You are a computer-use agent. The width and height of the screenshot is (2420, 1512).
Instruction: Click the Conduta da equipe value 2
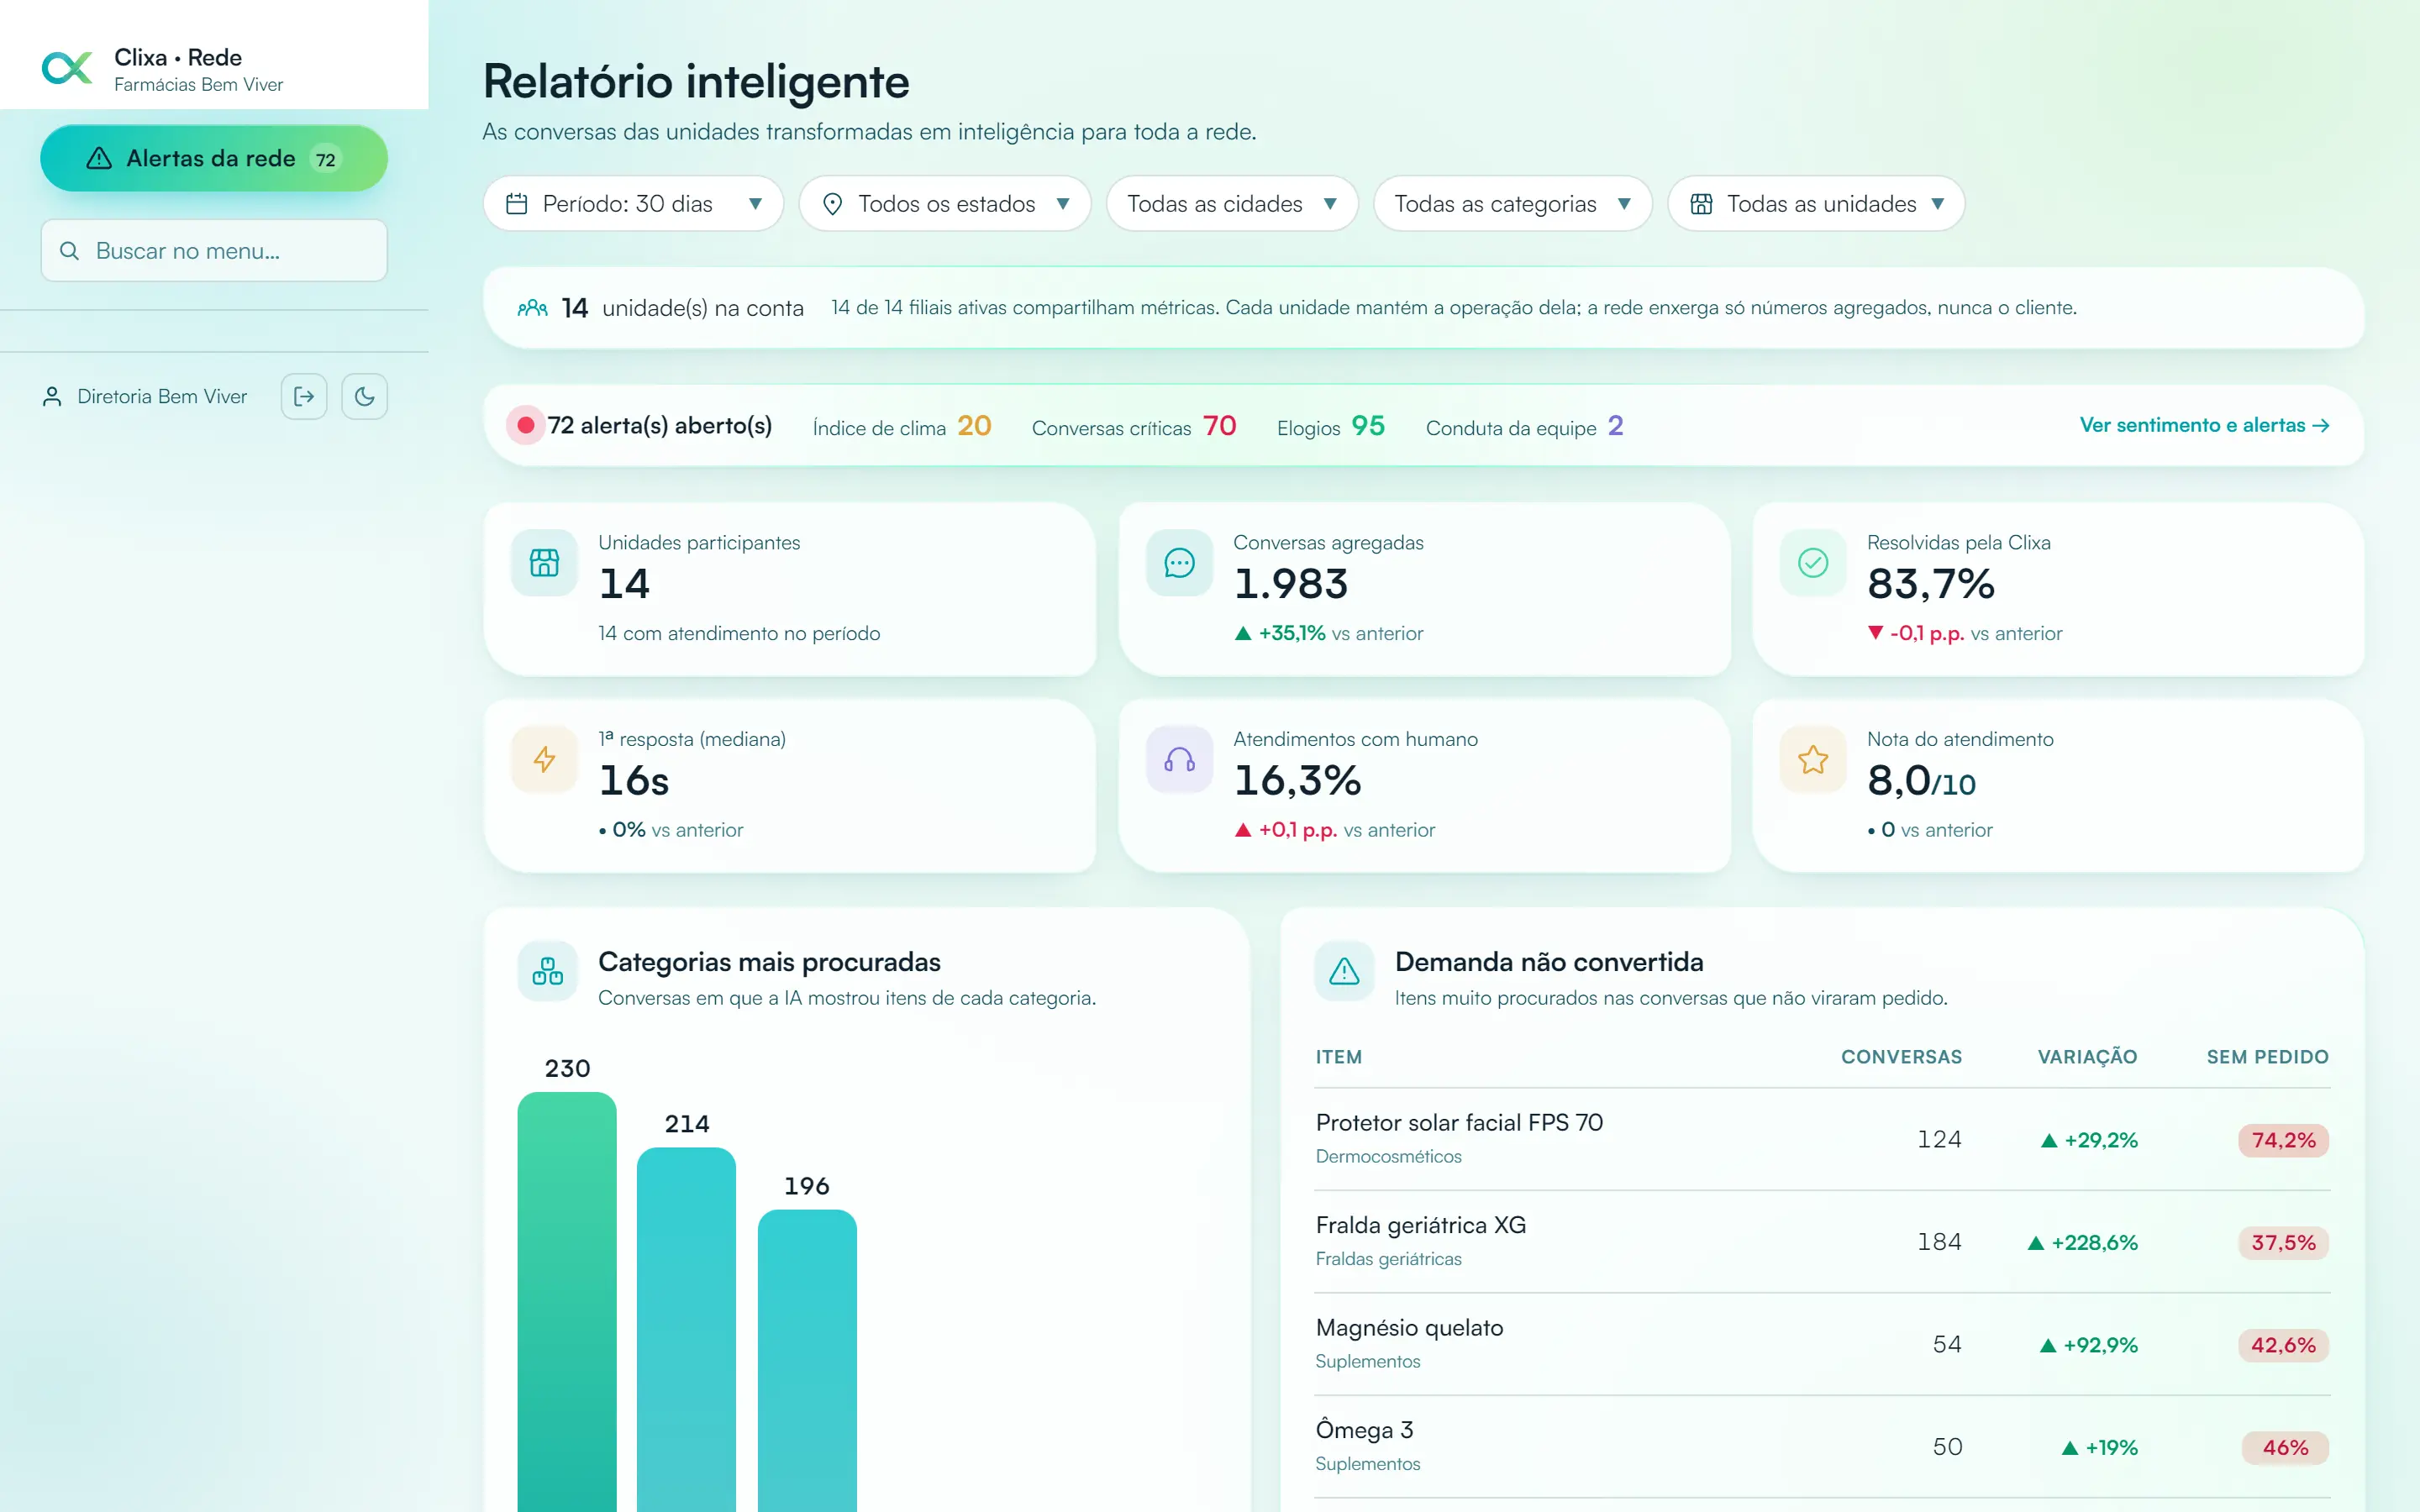pyautogui.click(x=1615, y=425)
